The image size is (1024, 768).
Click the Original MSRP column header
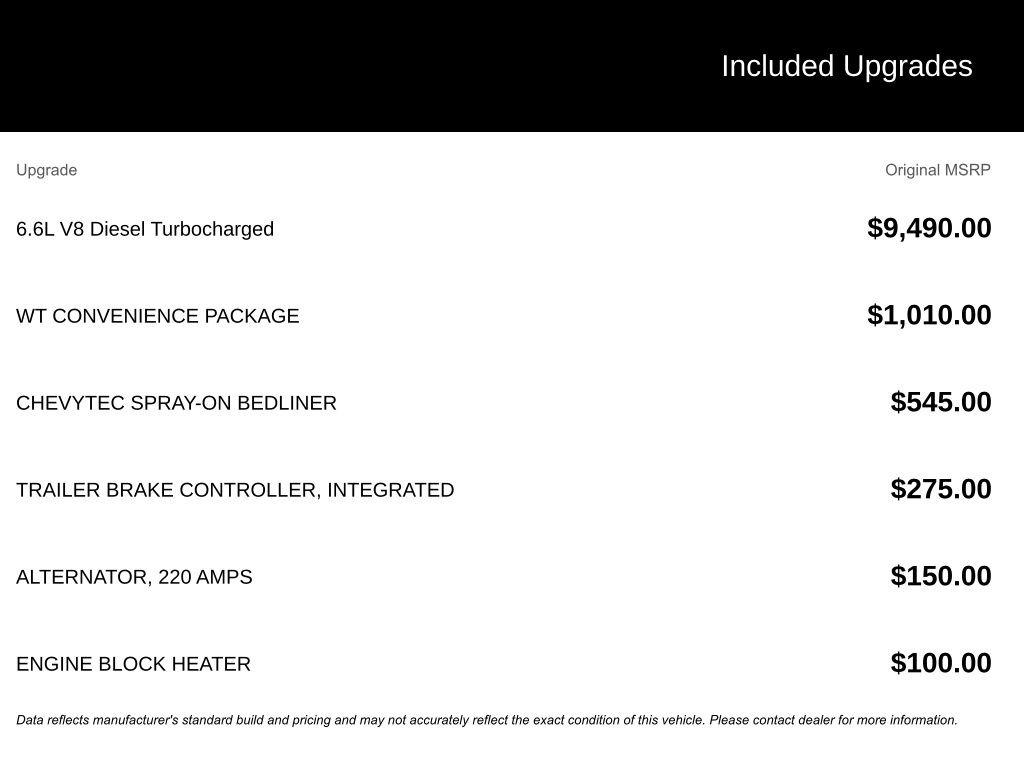click(937, 170)
